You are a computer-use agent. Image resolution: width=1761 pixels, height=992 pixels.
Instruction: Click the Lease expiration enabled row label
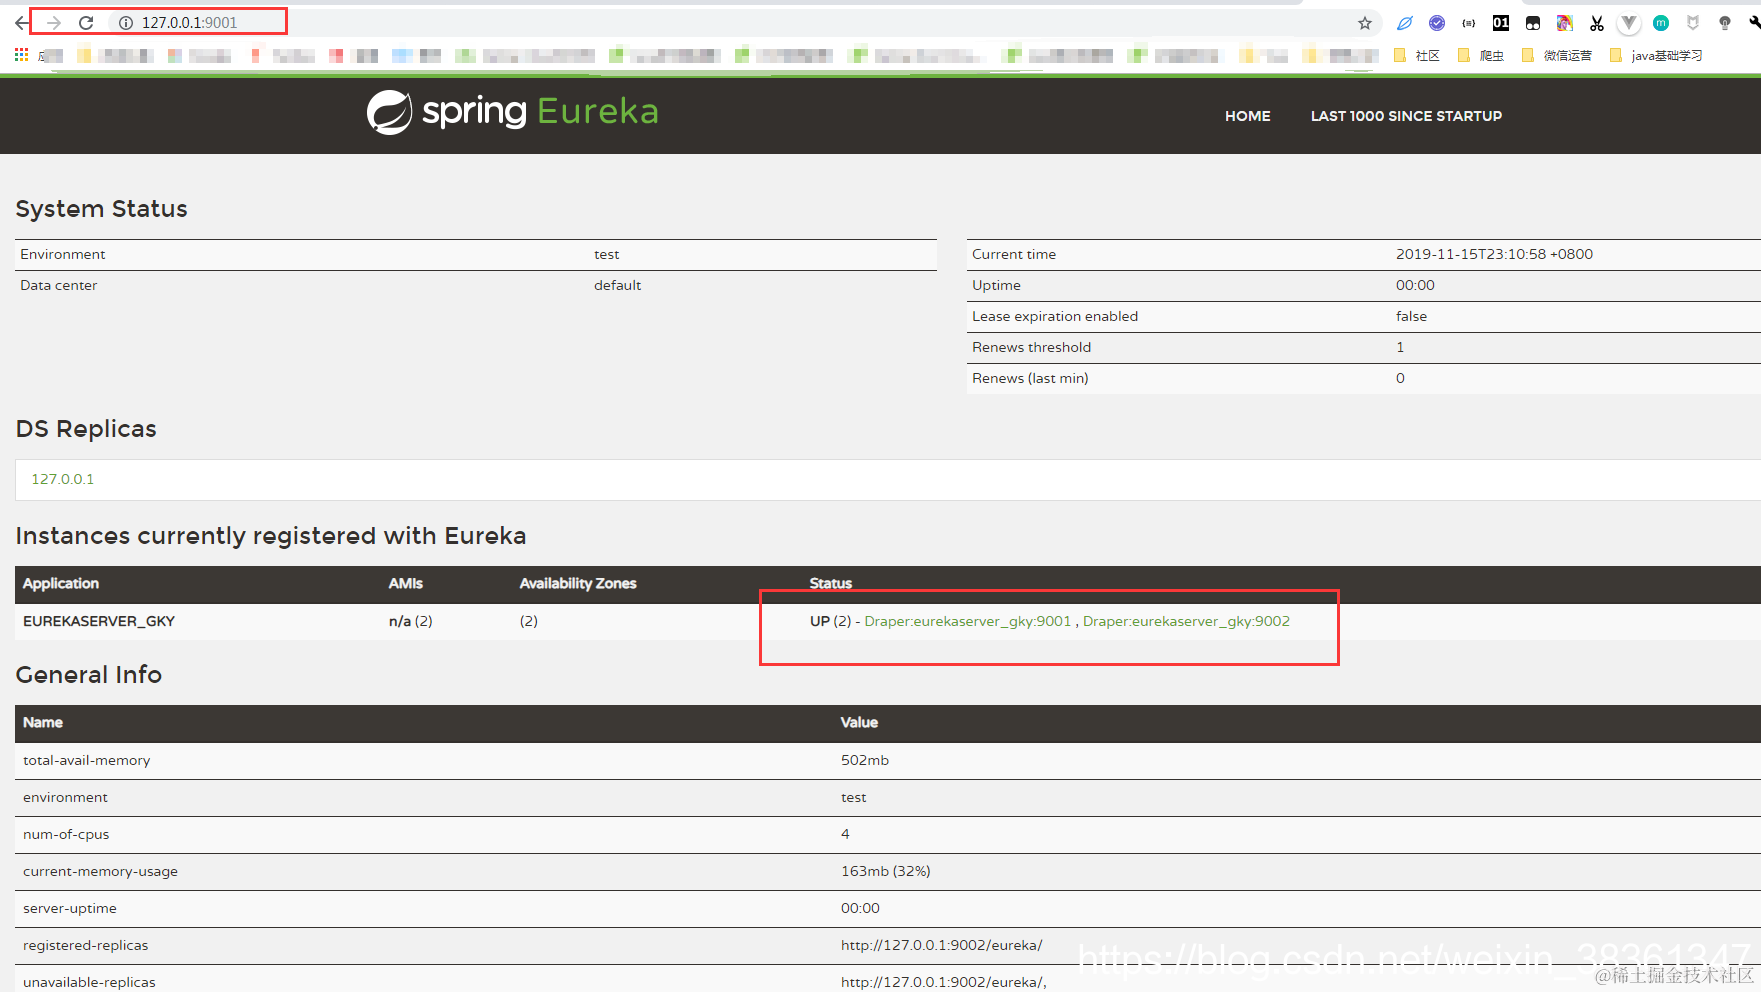coord(1055,316)
